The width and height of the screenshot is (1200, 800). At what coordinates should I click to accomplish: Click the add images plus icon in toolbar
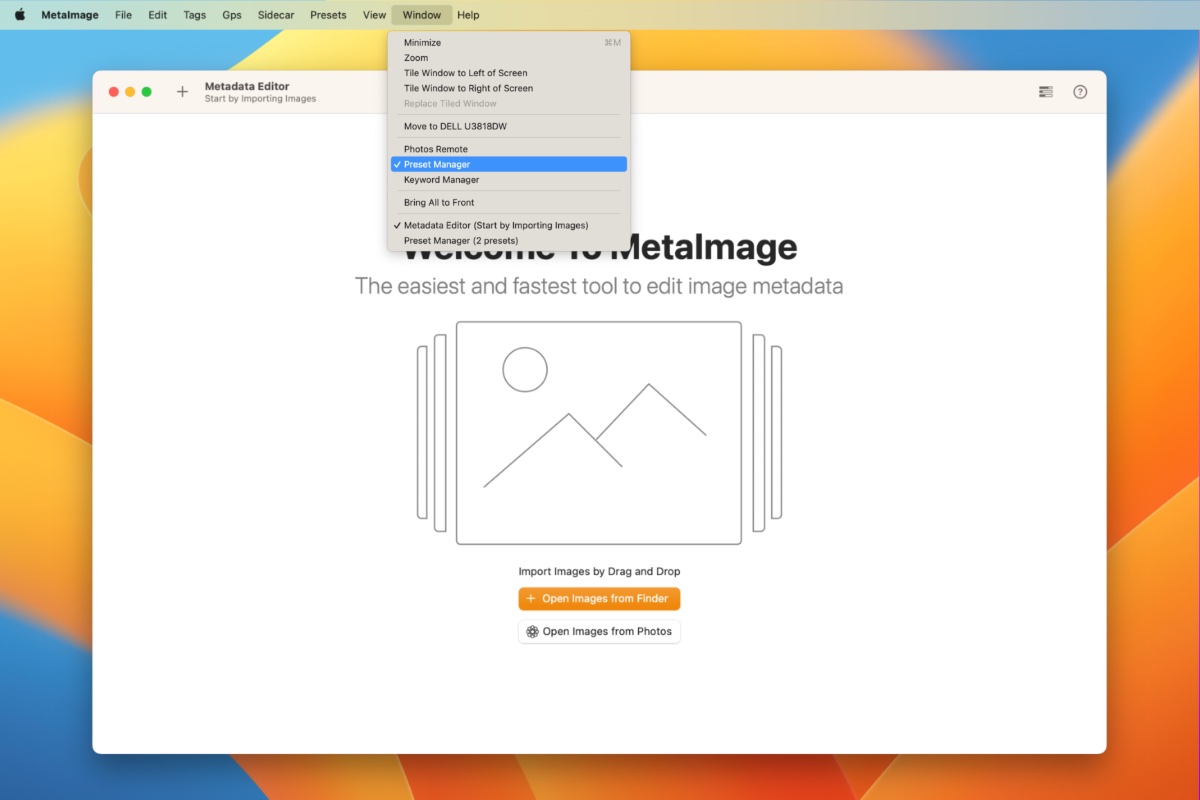[x=182, y=92]
